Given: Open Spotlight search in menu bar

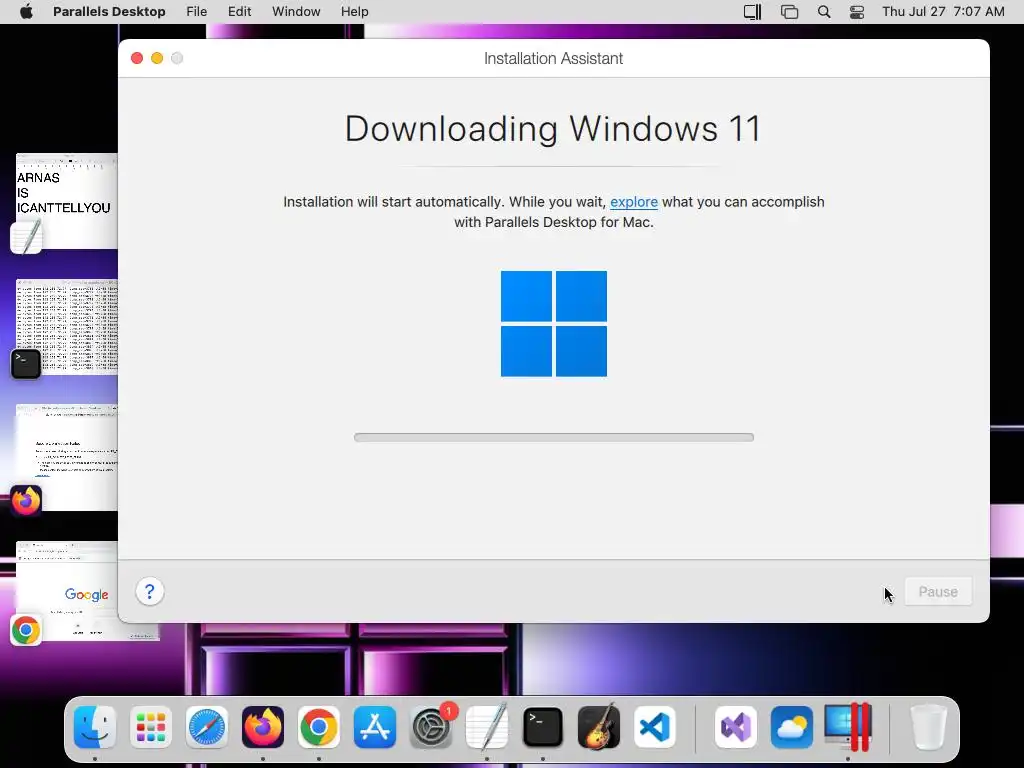Looking at the screenshot, I should click(824, 12).
